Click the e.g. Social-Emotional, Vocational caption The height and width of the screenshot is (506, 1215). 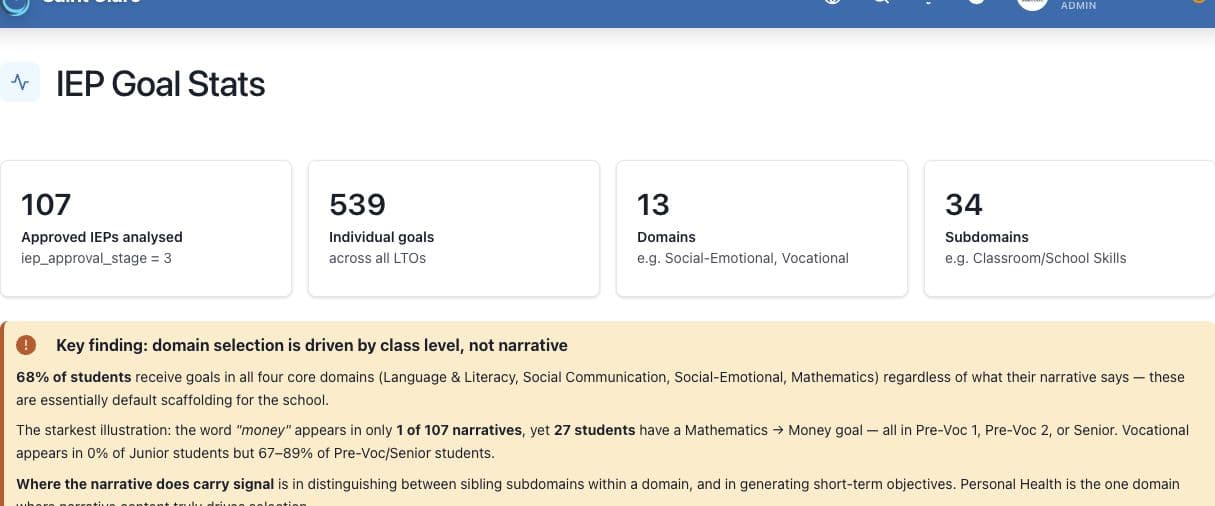coord(743,258)
